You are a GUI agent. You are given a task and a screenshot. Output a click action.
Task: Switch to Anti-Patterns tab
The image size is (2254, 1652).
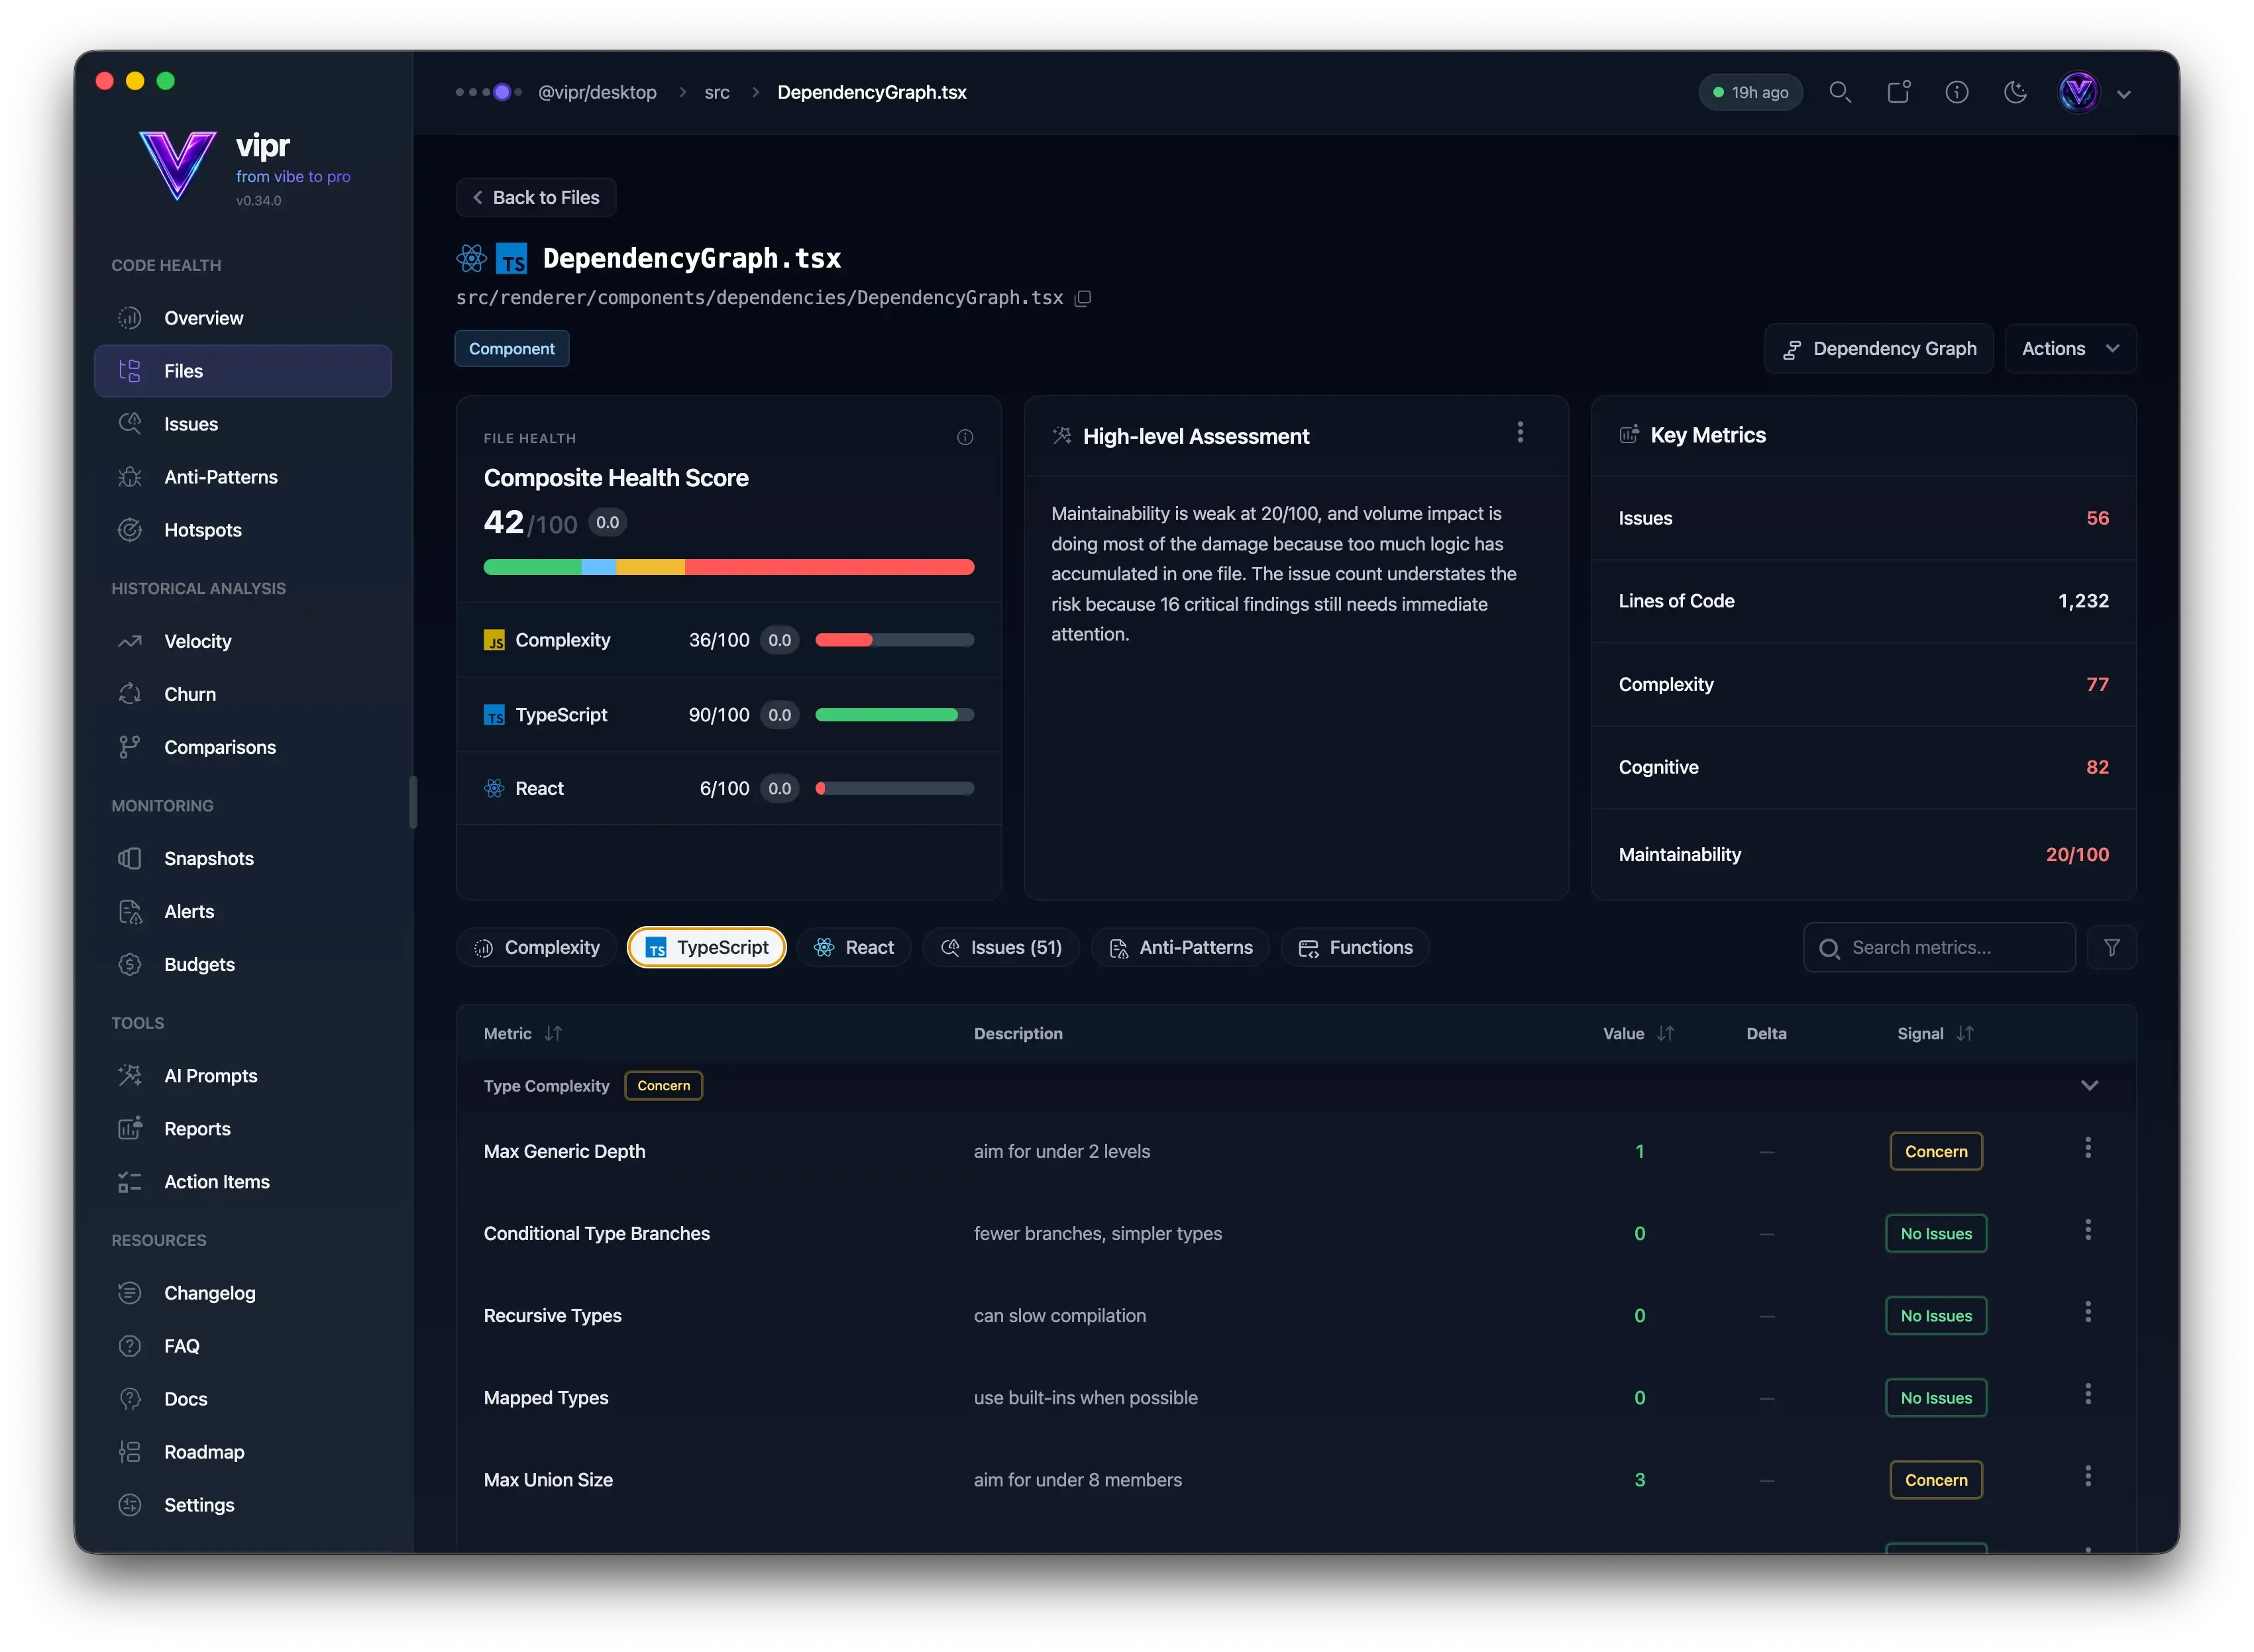(1180, 947)
